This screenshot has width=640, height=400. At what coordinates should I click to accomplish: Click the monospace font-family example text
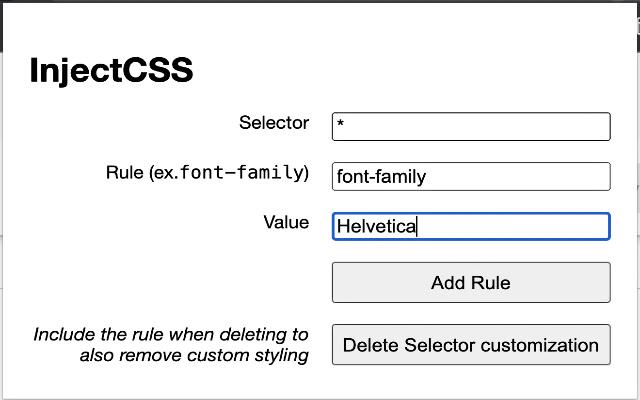pos(240,173)
